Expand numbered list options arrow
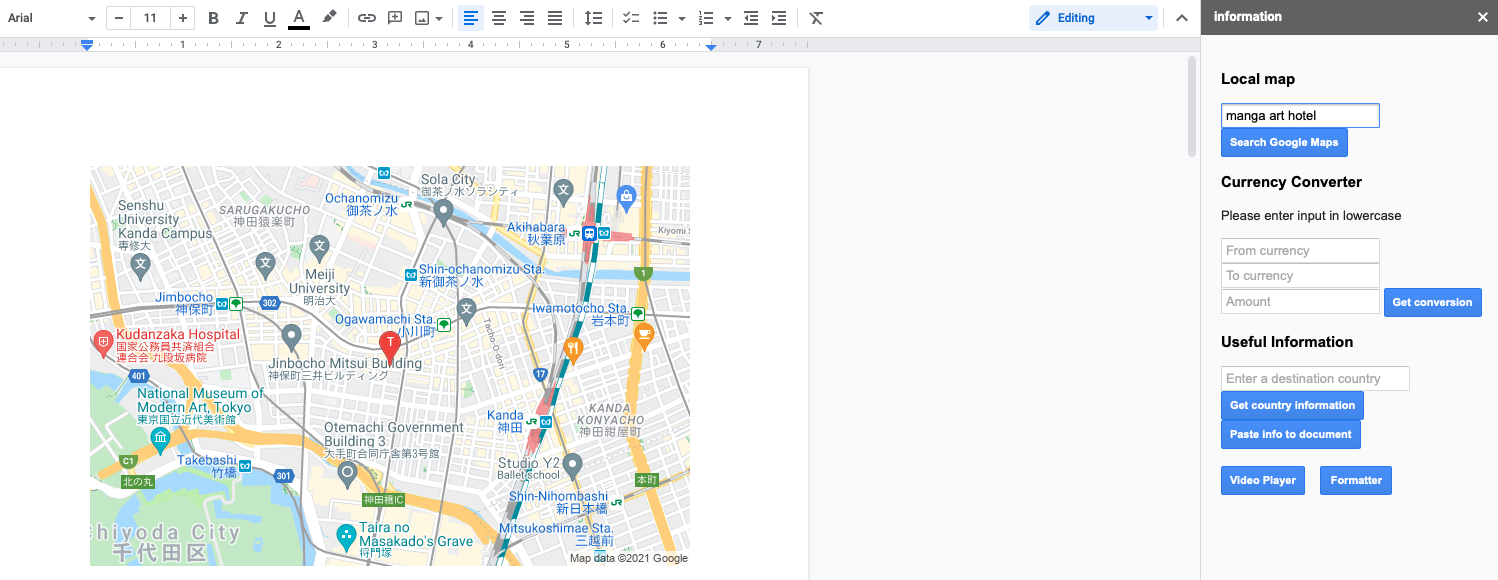Viewport: 1498px width, 580px height. coord(727,18)
